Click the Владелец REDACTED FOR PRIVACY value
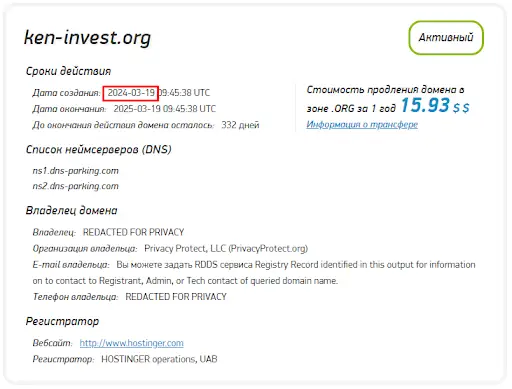Viewport: 512px width, 389px height. [133, 232]
